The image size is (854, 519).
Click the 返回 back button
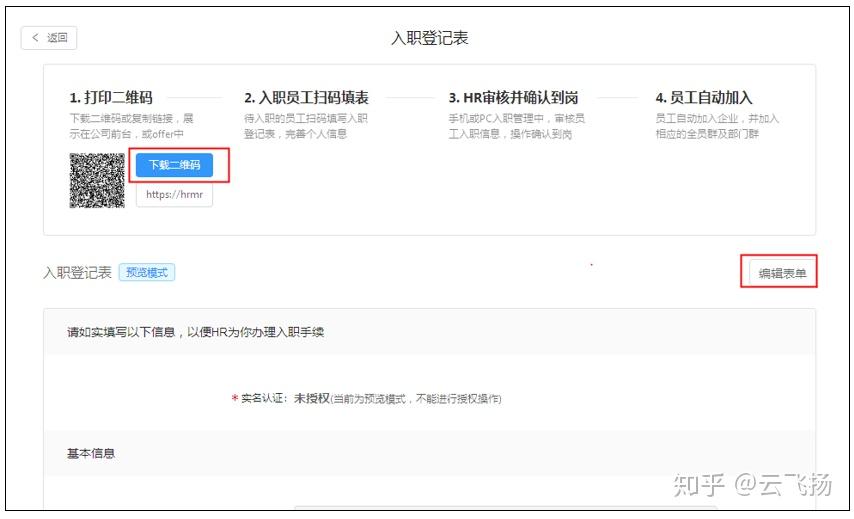(49, 38)
